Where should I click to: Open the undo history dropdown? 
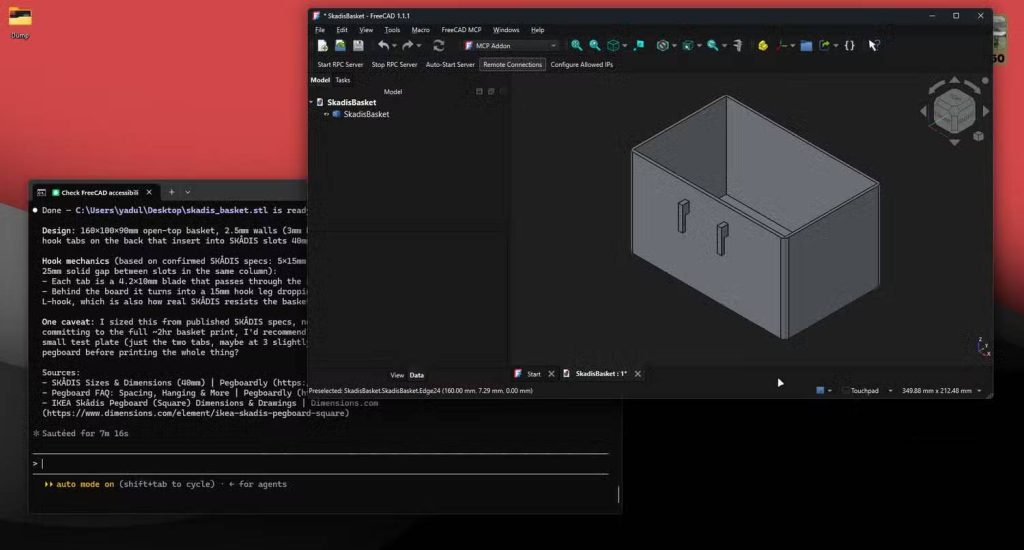click(x=394, y=46)
